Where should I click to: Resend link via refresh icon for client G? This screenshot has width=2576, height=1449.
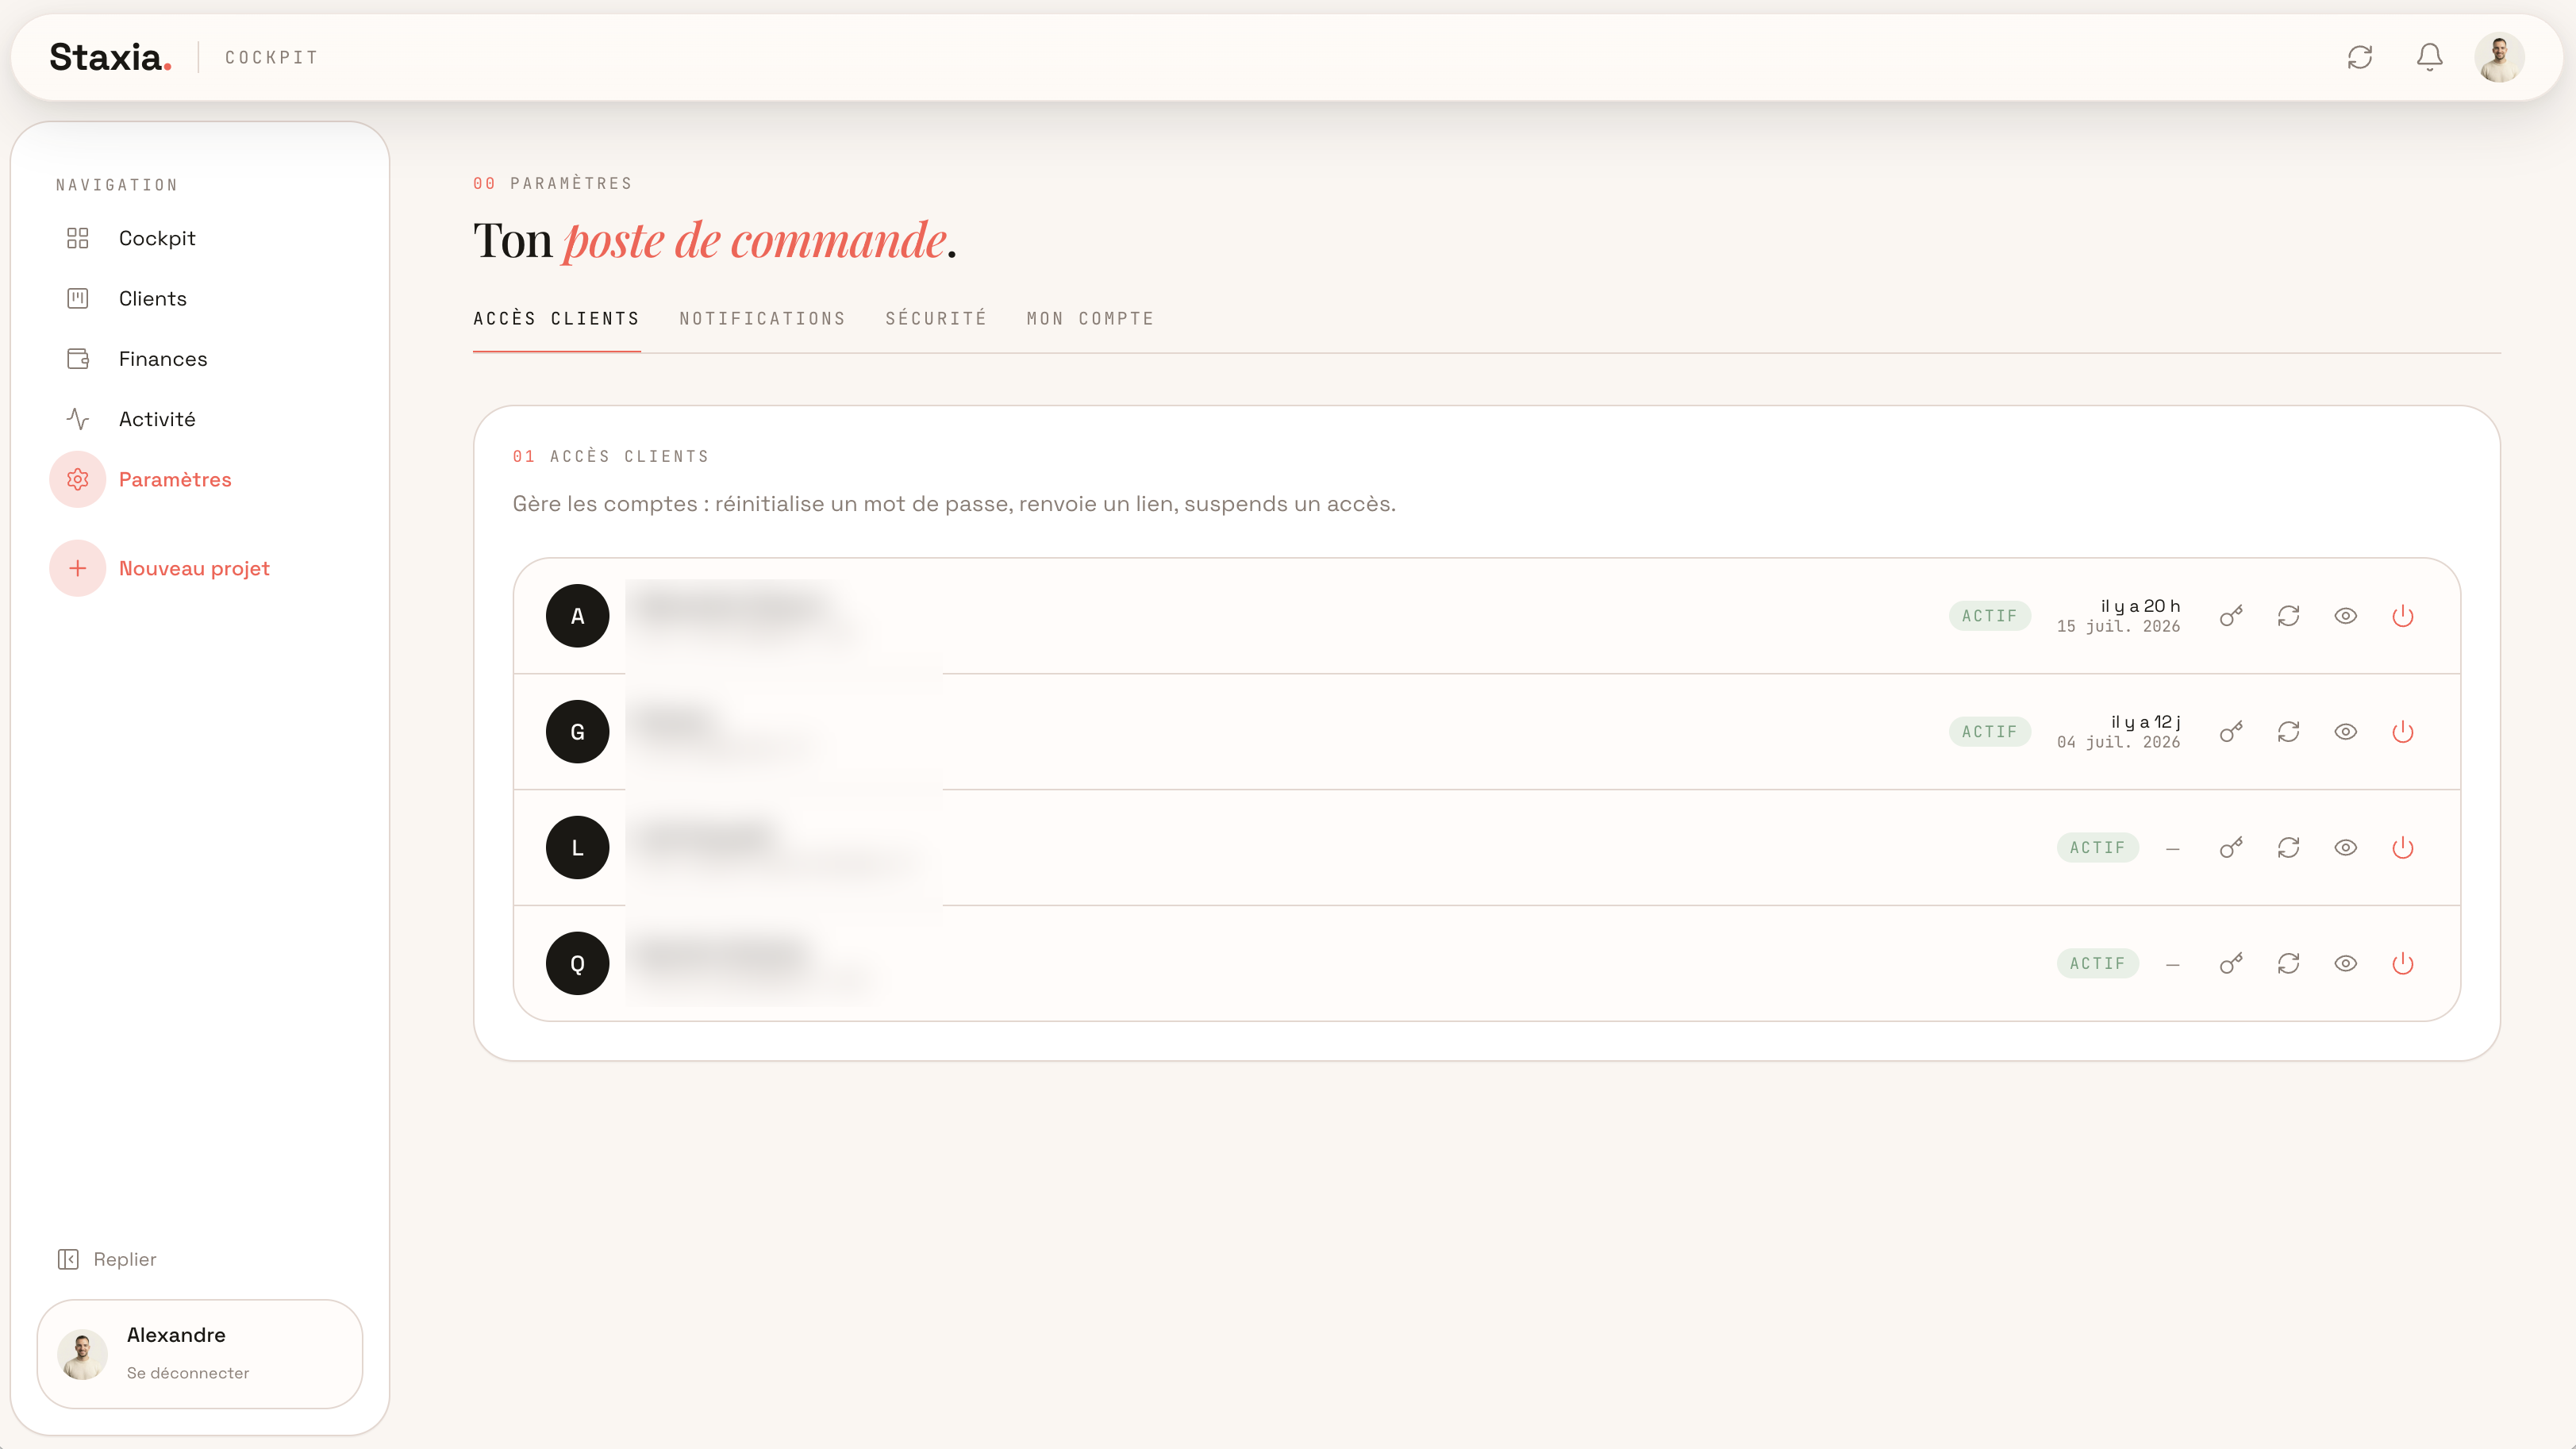(x=2288, y=732)
